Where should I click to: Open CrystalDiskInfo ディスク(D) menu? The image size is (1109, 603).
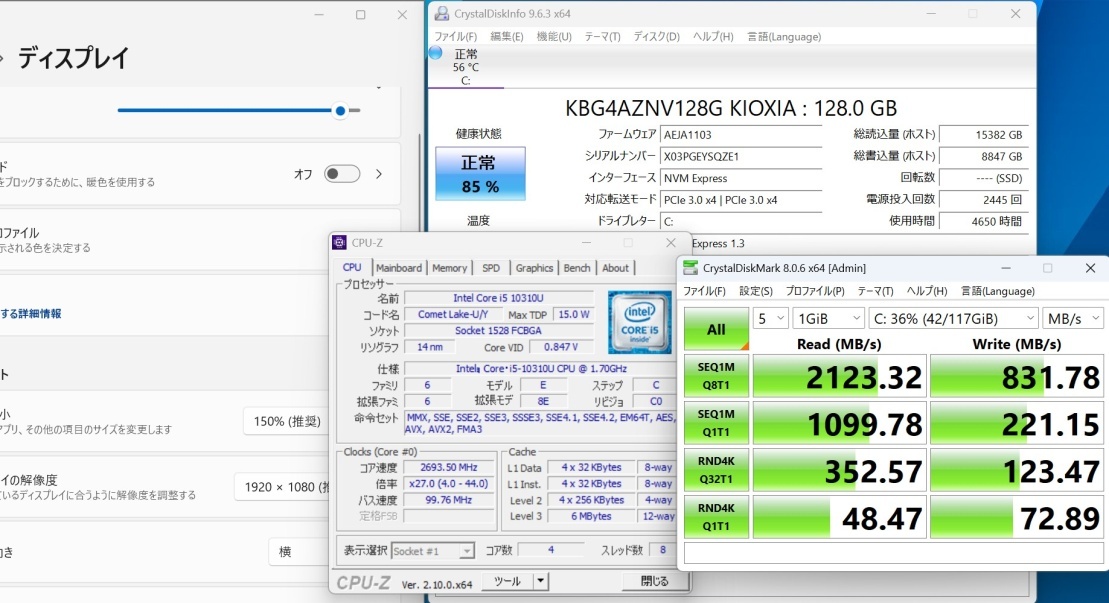[x=656, y=37]
